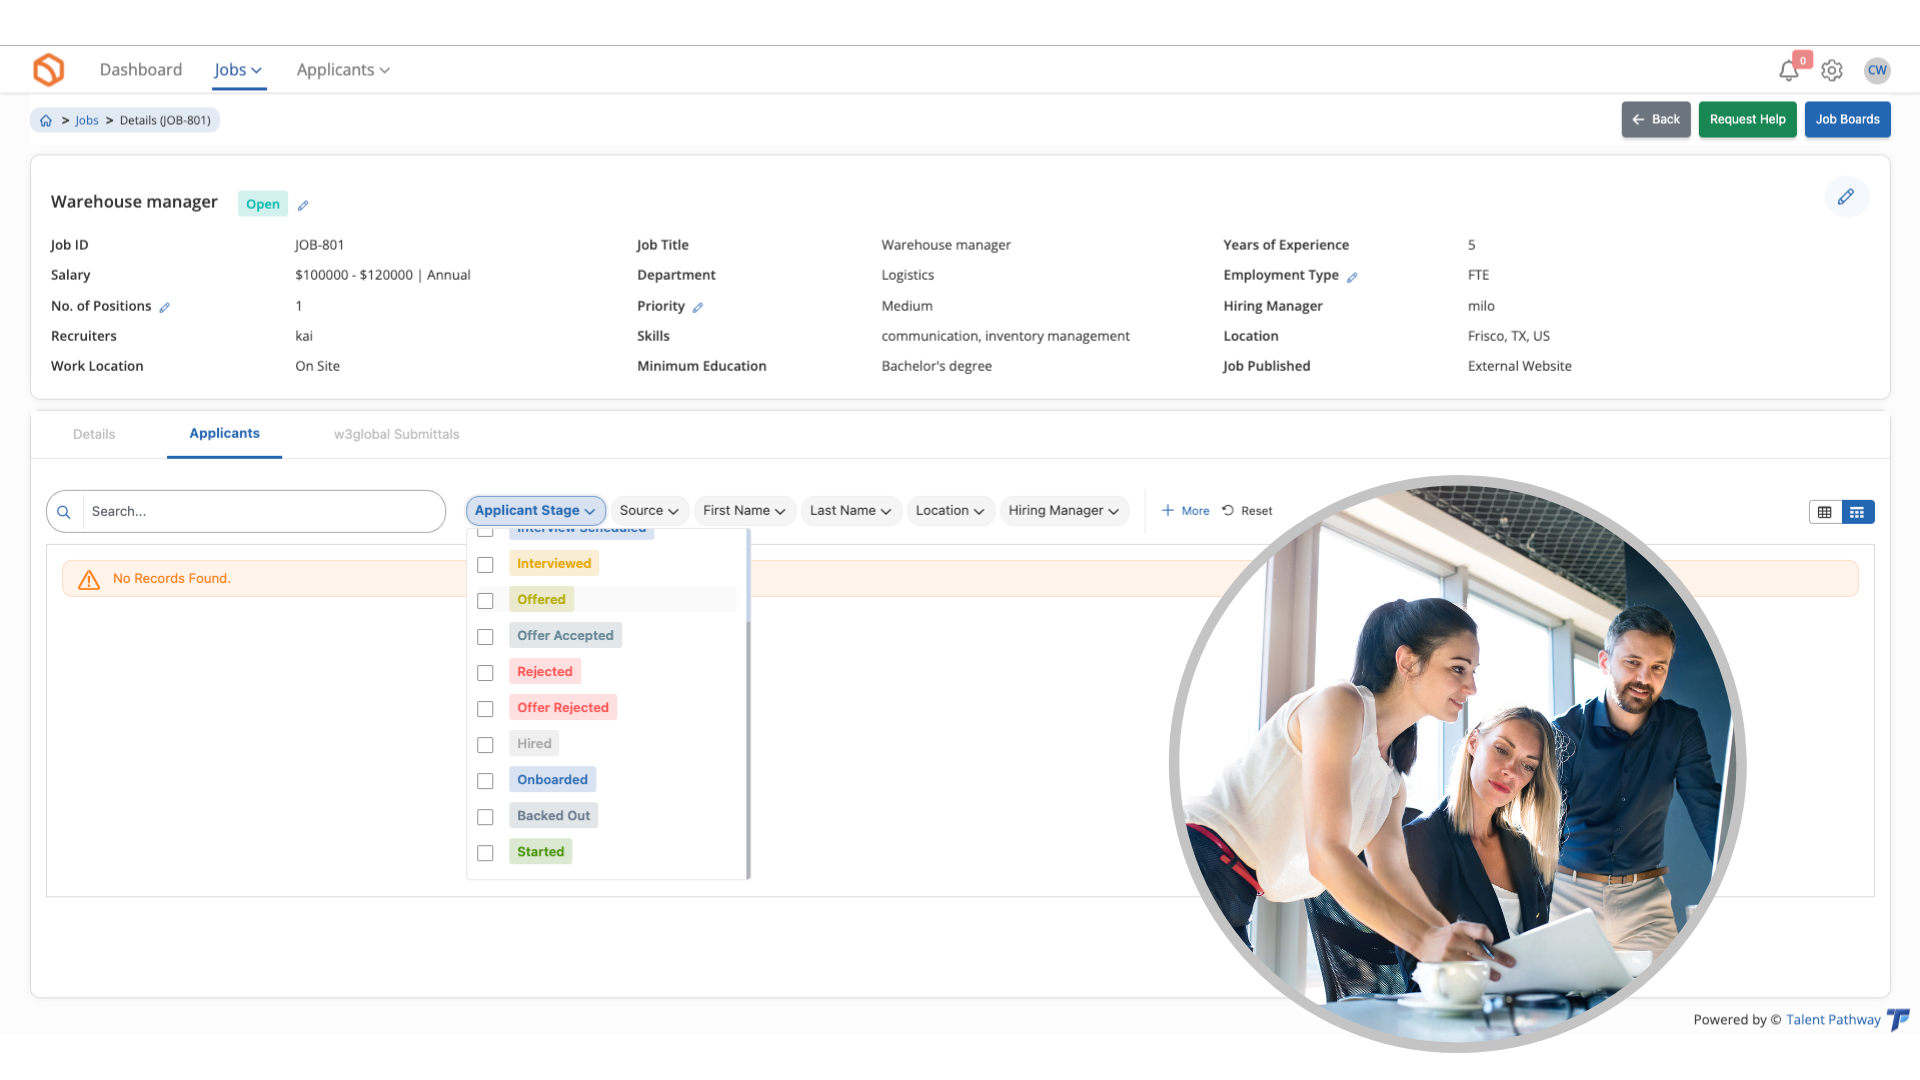Switch to list view icon

click(1858, 512)
